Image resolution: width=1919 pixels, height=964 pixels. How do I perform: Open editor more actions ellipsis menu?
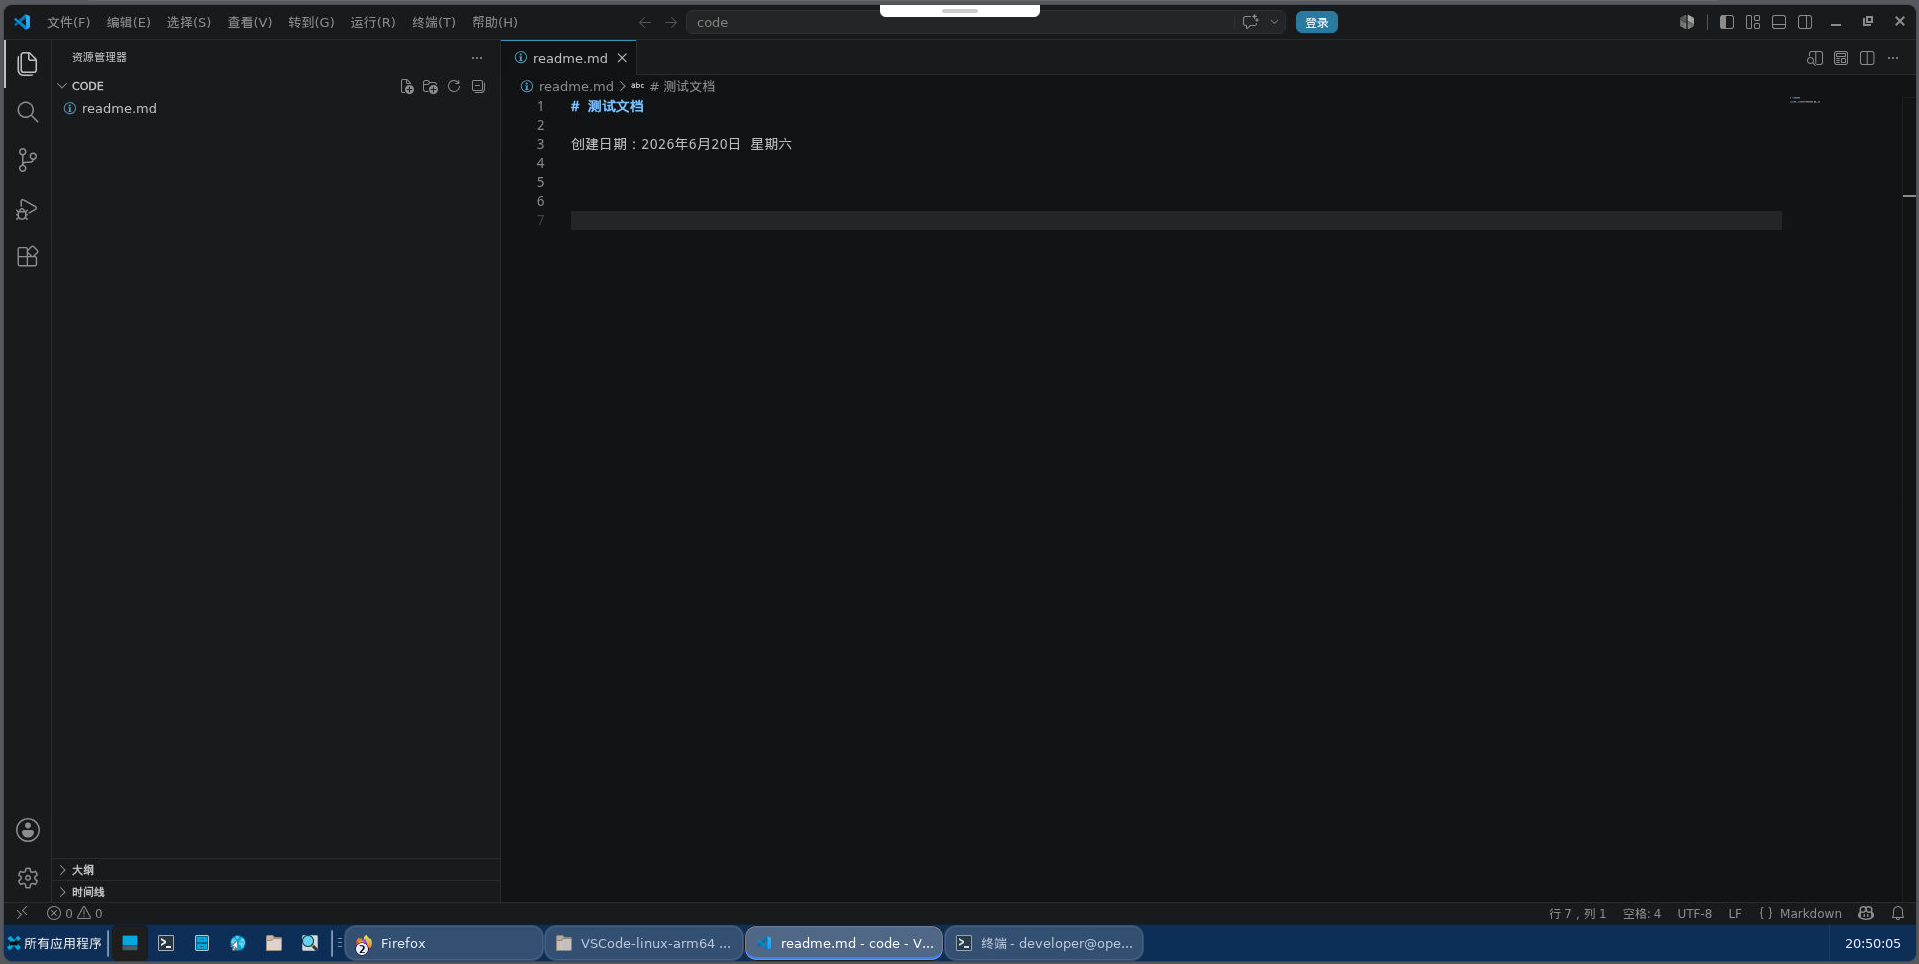pyautogui.click(x=1893, y=58)
